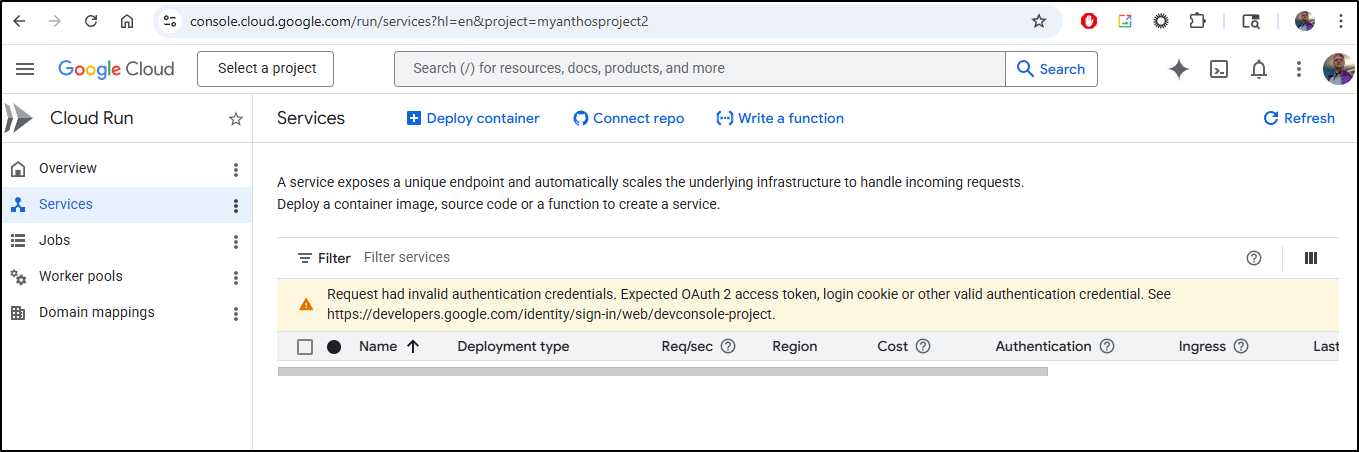Viewport: 1359px width, 452px height.
Task: Click the Authentication column help icon
Action: (1107, 346)
